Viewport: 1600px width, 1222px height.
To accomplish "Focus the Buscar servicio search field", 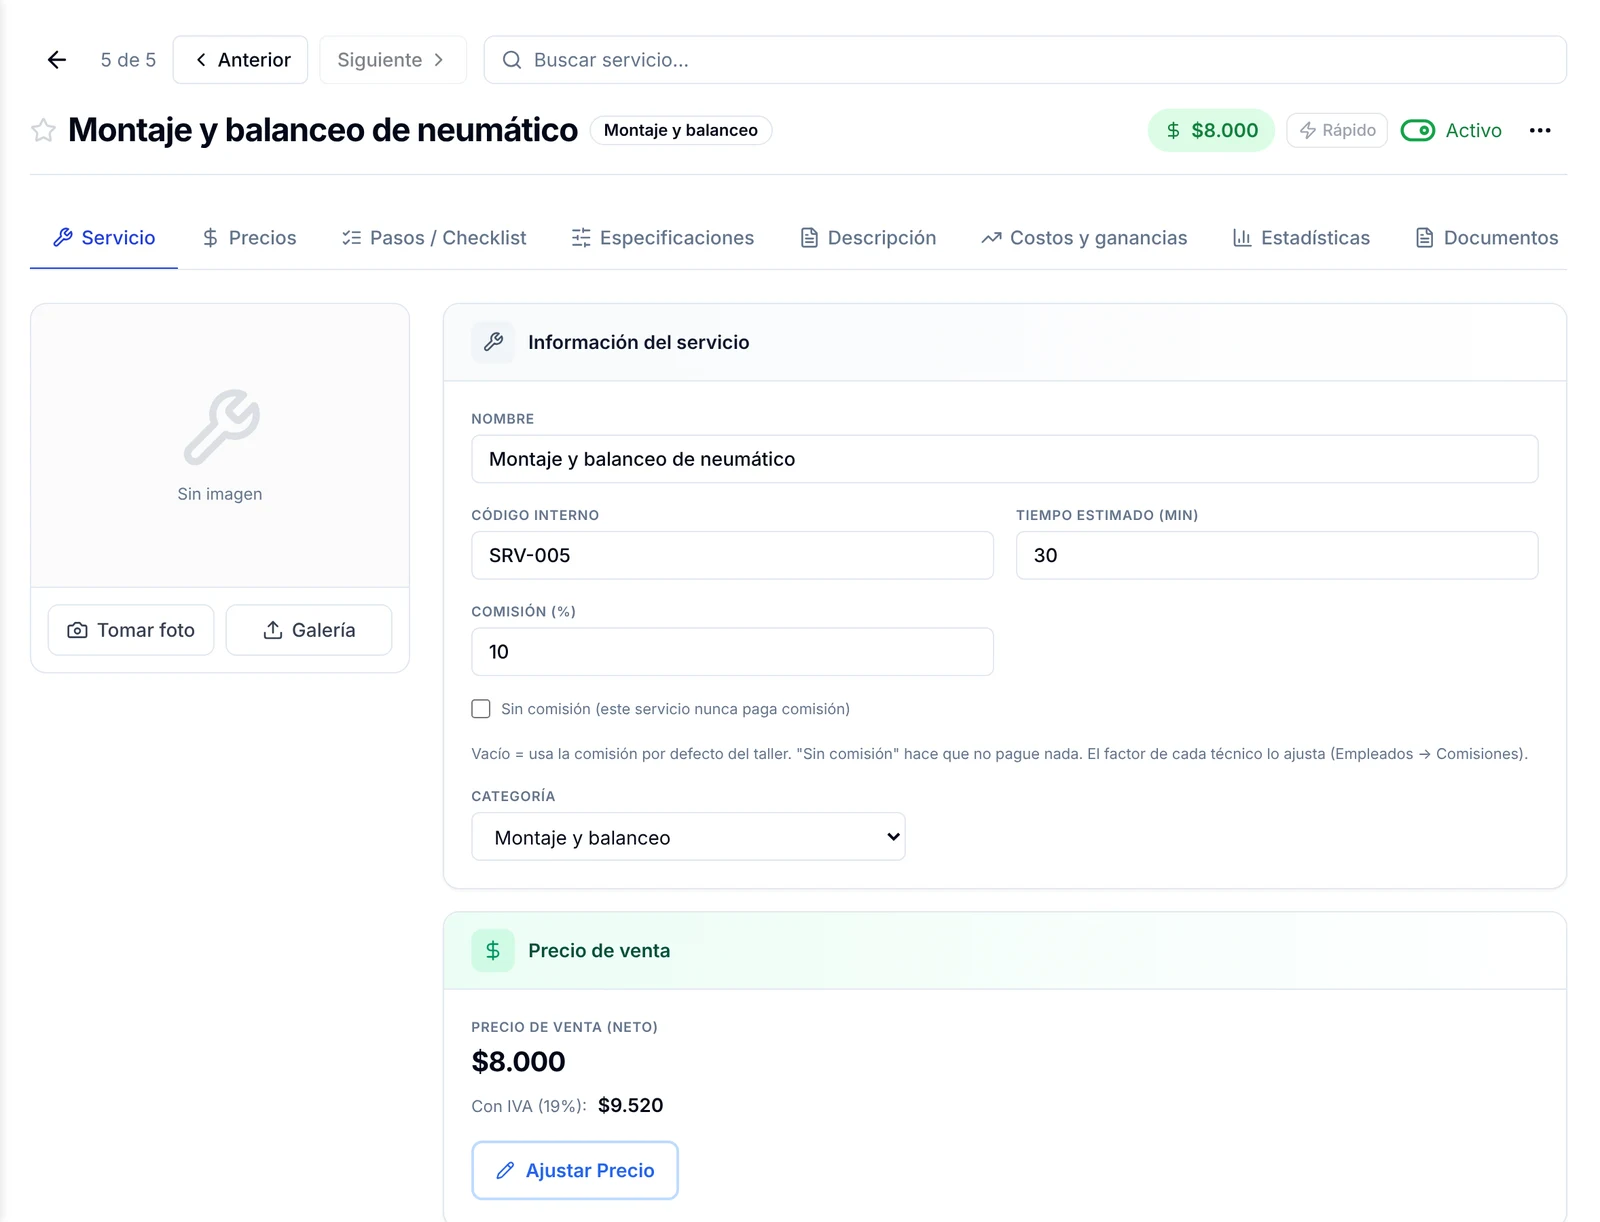I will [x=1025, y=60].
